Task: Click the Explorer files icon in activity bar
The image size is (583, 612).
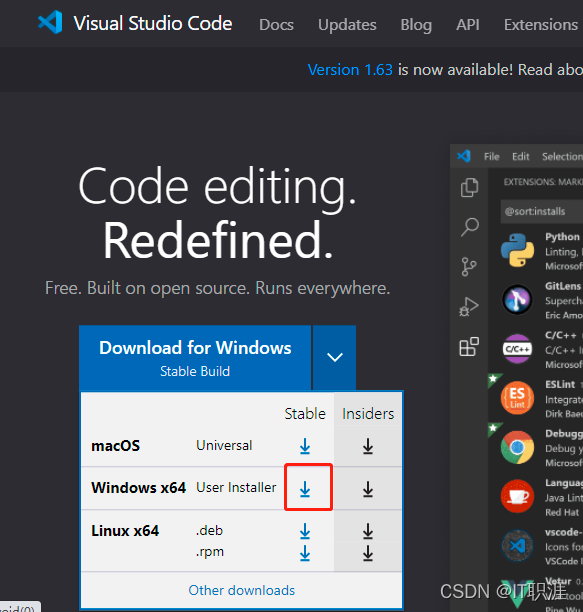Action: point(469,188)
